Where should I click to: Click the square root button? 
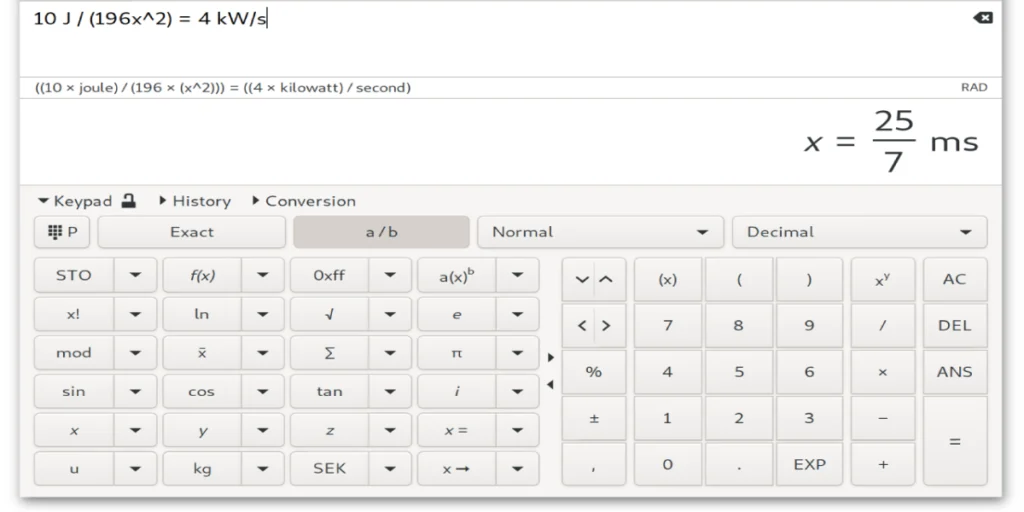pyautogui.click(x=329, y=314)
